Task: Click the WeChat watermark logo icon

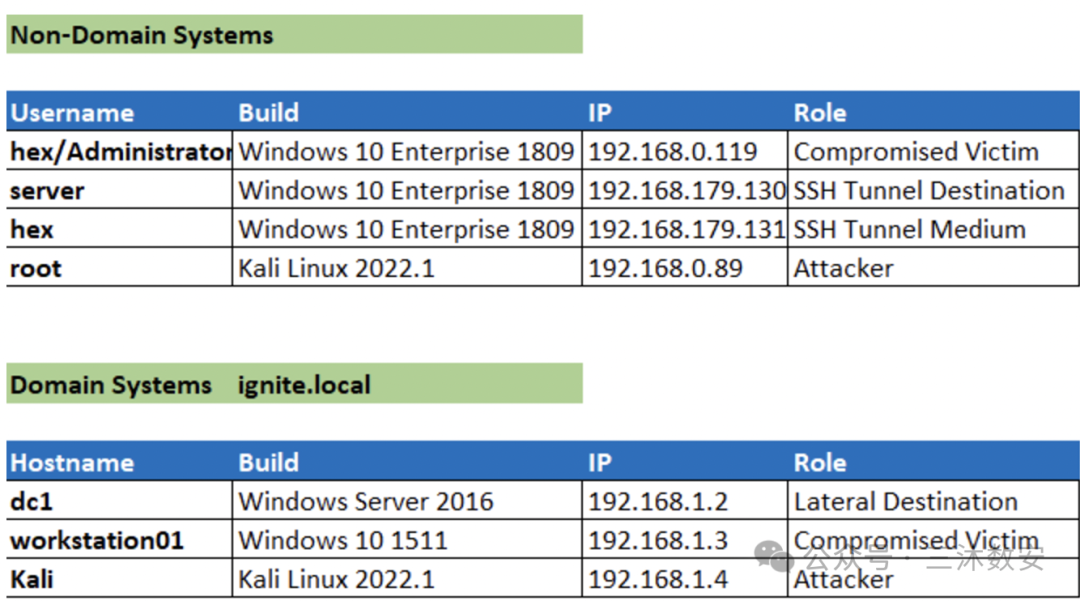Action: (772, 555)
